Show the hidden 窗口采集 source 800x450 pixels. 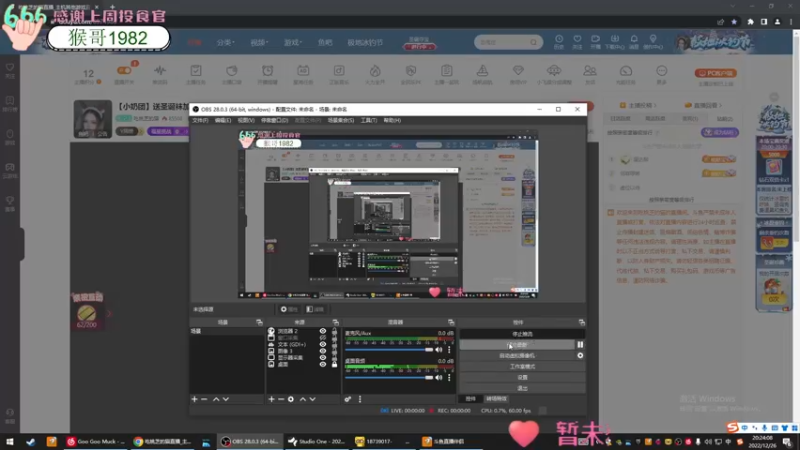tap(322, 338)
